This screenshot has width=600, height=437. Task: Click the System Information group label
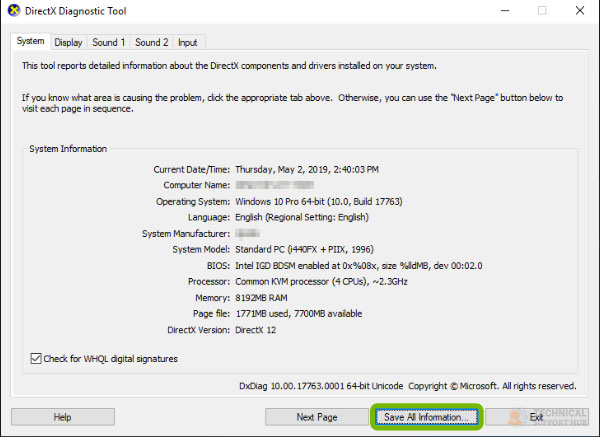tap(68, 149)
